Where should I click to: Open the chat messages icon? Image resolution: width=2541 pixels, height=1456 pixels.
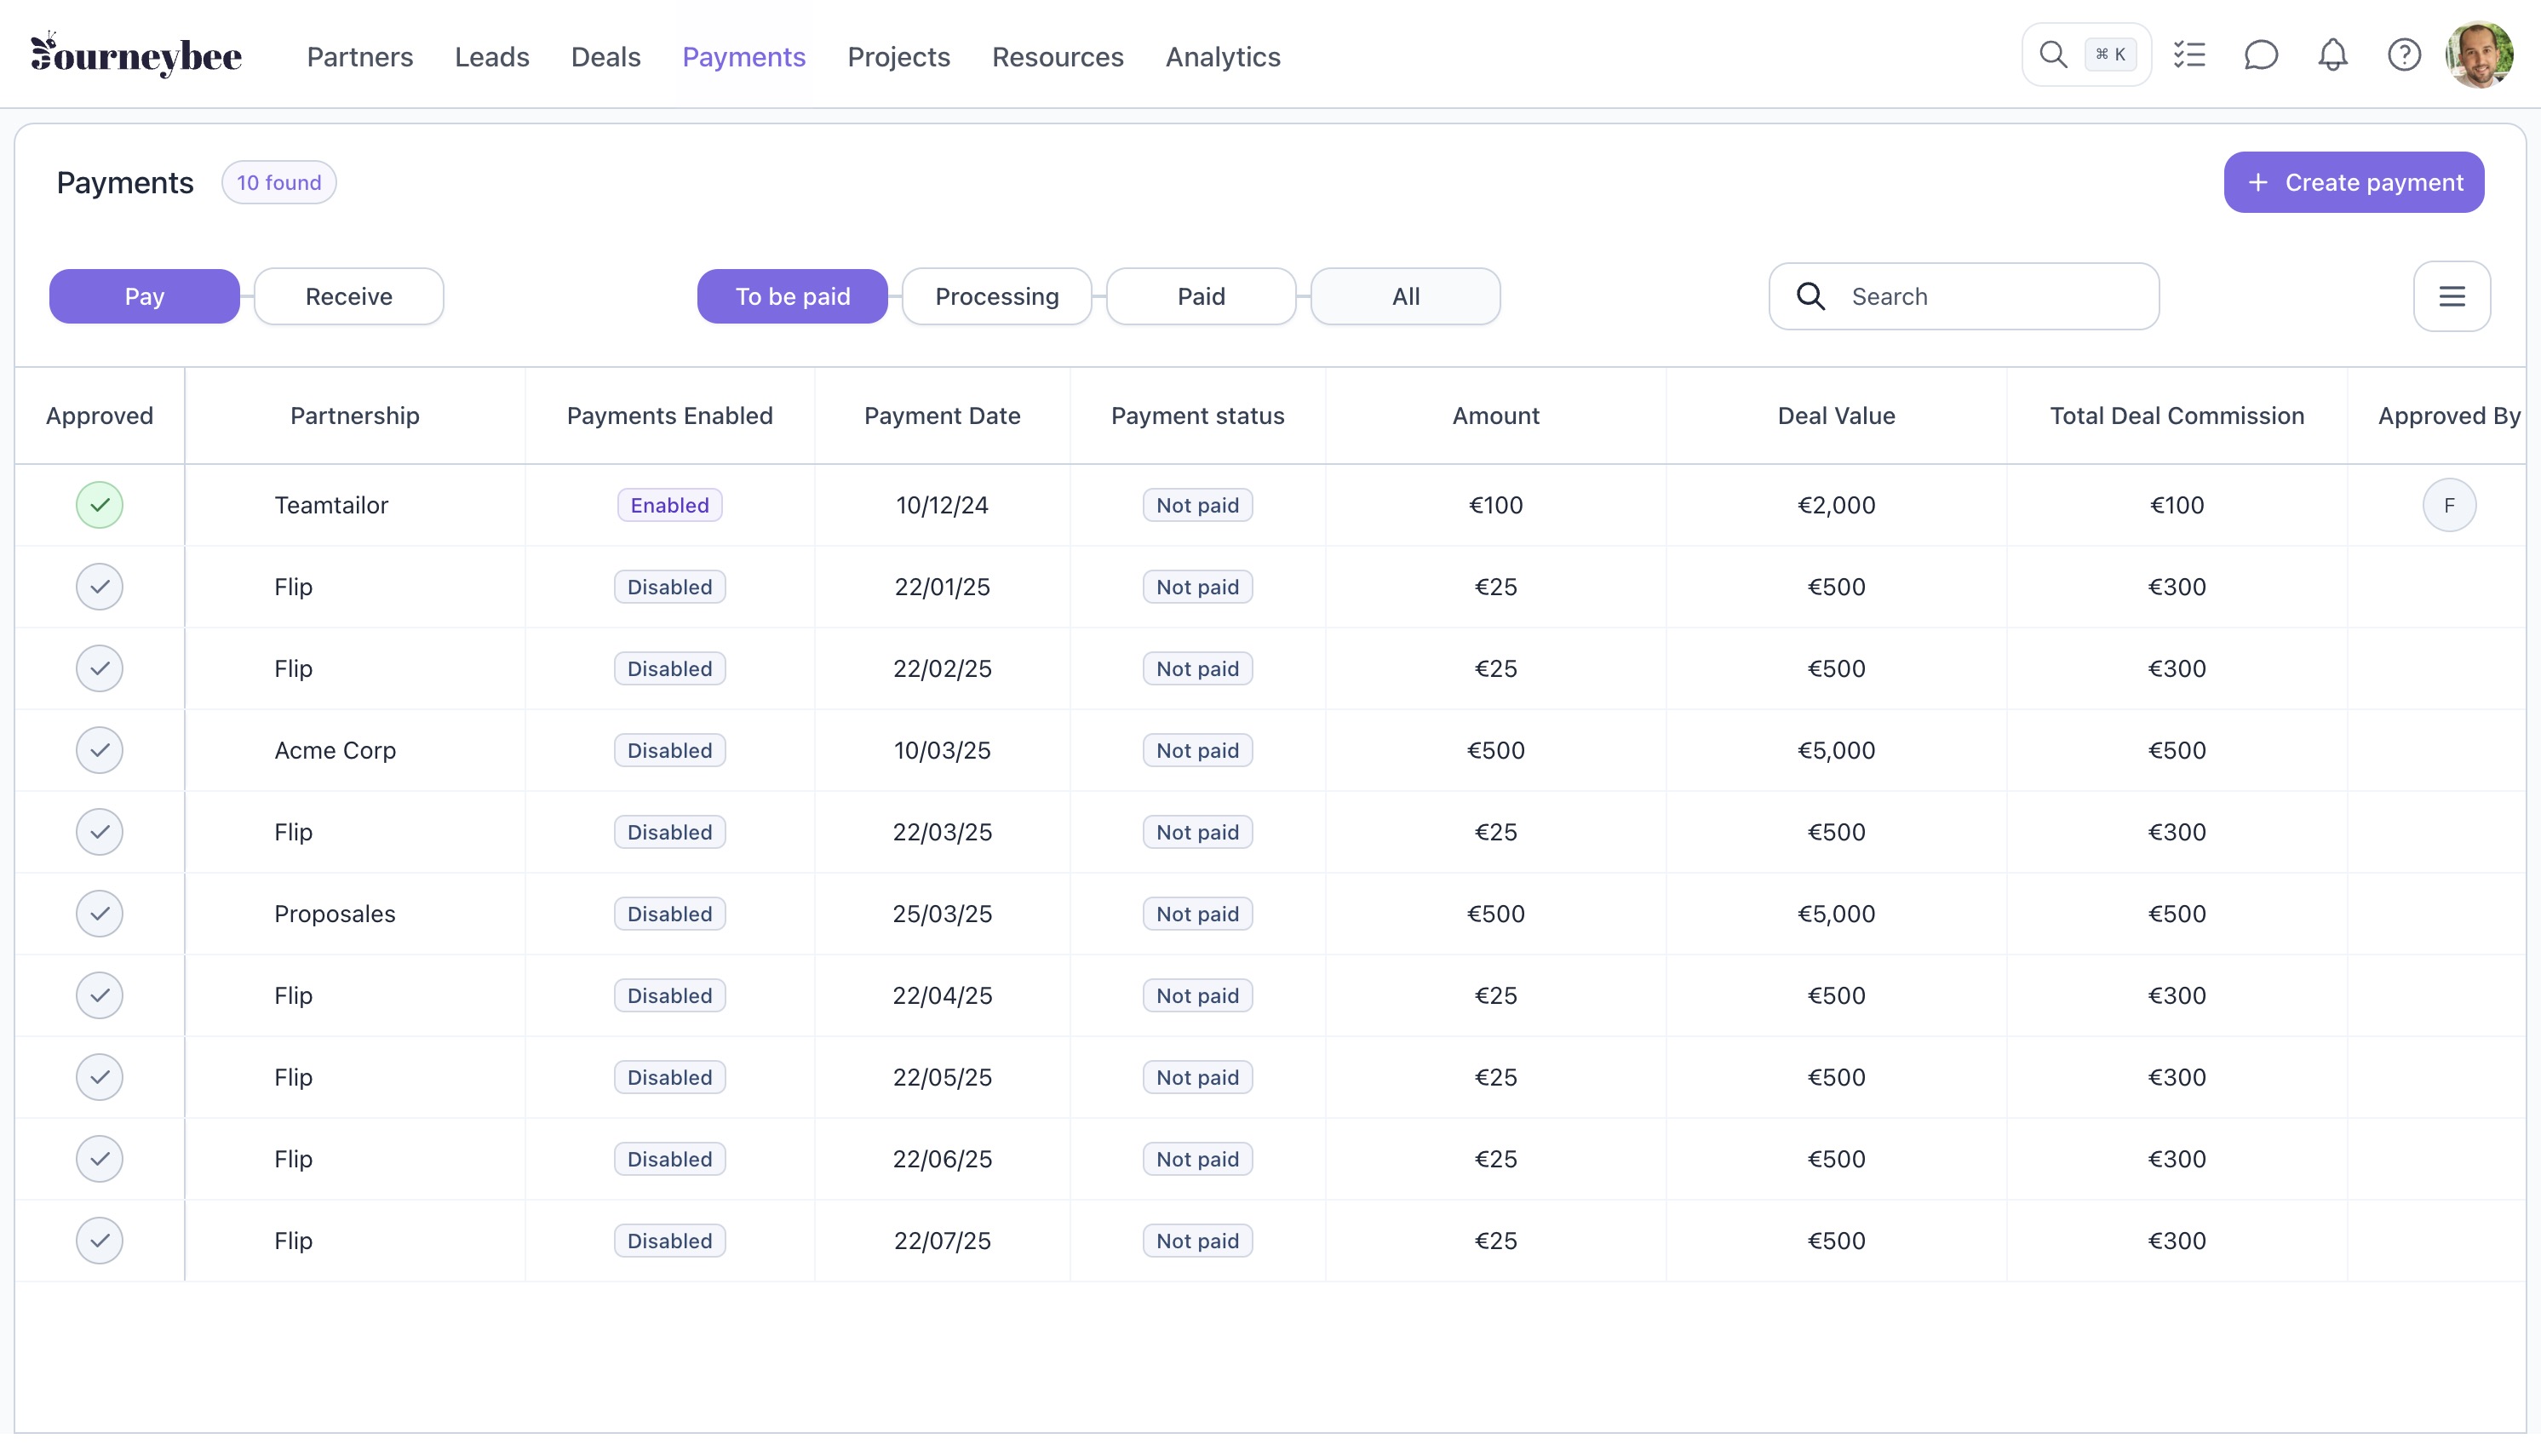pyautogui.click(x=2260, y=55)
